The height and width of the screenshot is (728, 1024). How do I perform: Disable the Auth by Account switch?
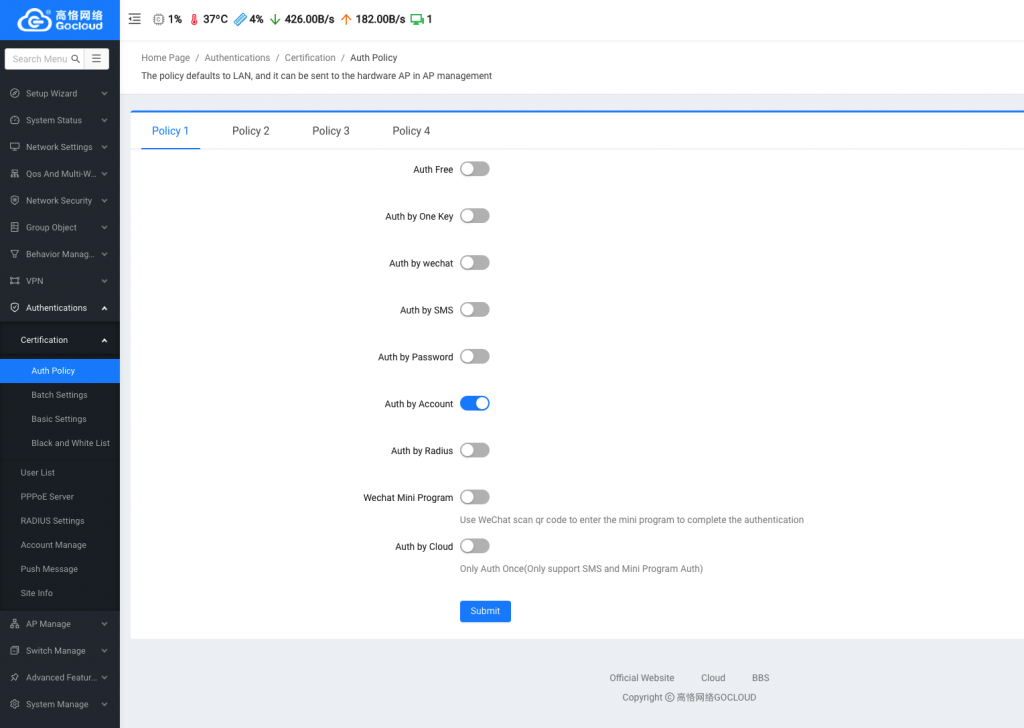474,404
